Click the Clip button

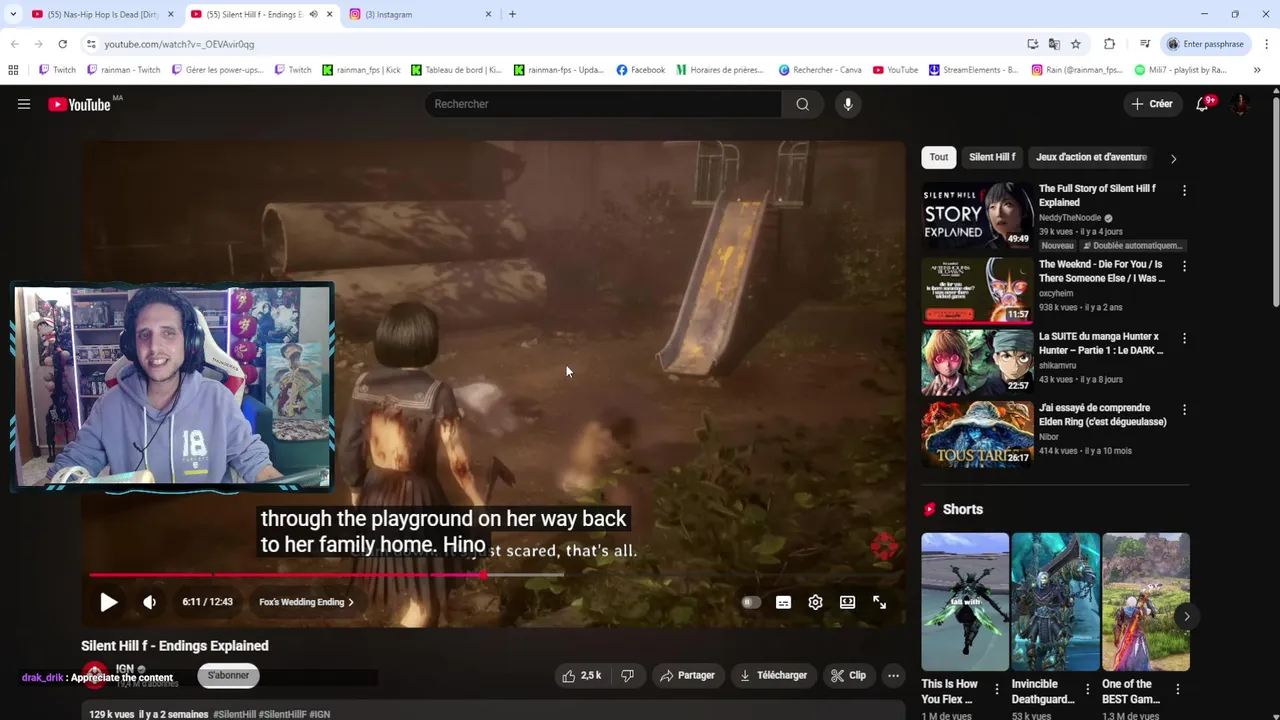[849, 675]
